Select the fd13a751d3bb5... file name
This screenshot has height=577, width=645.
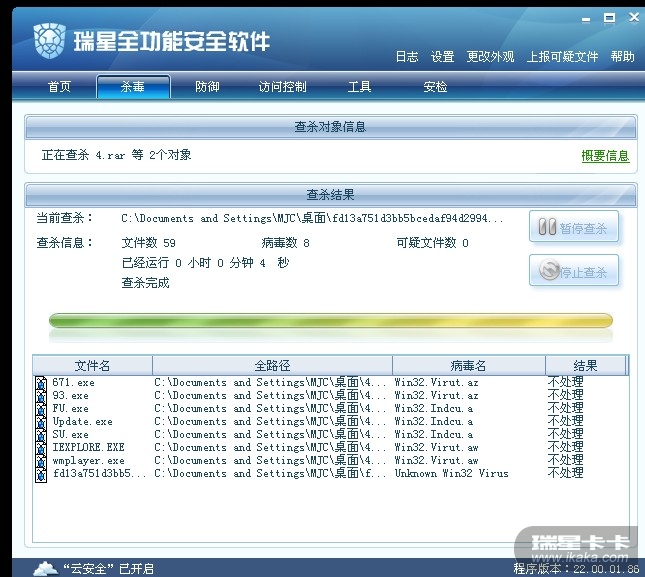click(x=100, y=474)
